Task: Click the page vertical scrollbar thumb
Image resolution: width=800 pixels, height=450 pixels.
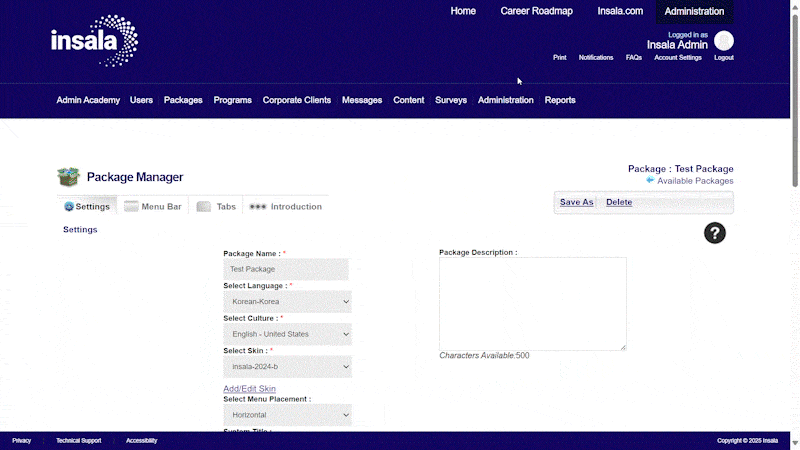Action: pyautogui.click(x=795, y=101)
